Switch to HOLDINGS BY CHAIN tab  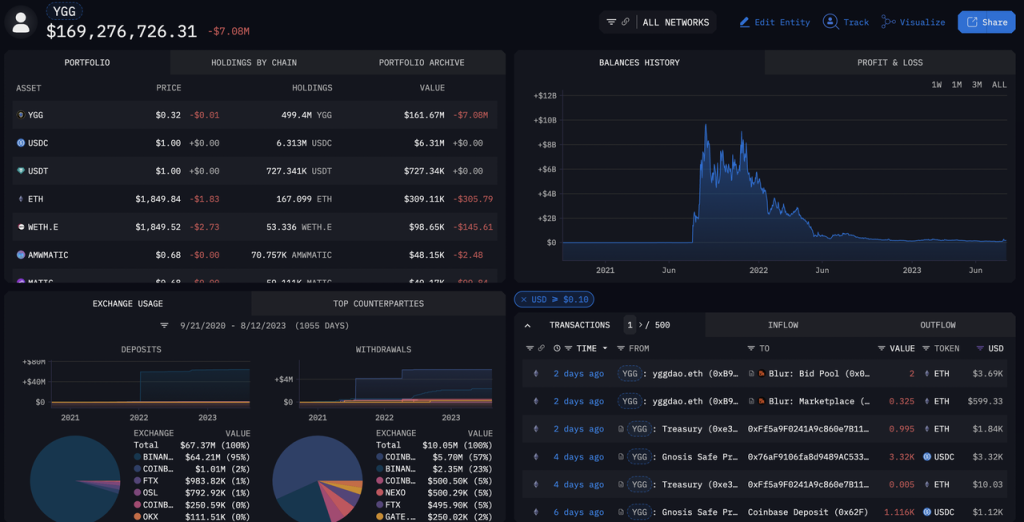[x=253, y=63]
